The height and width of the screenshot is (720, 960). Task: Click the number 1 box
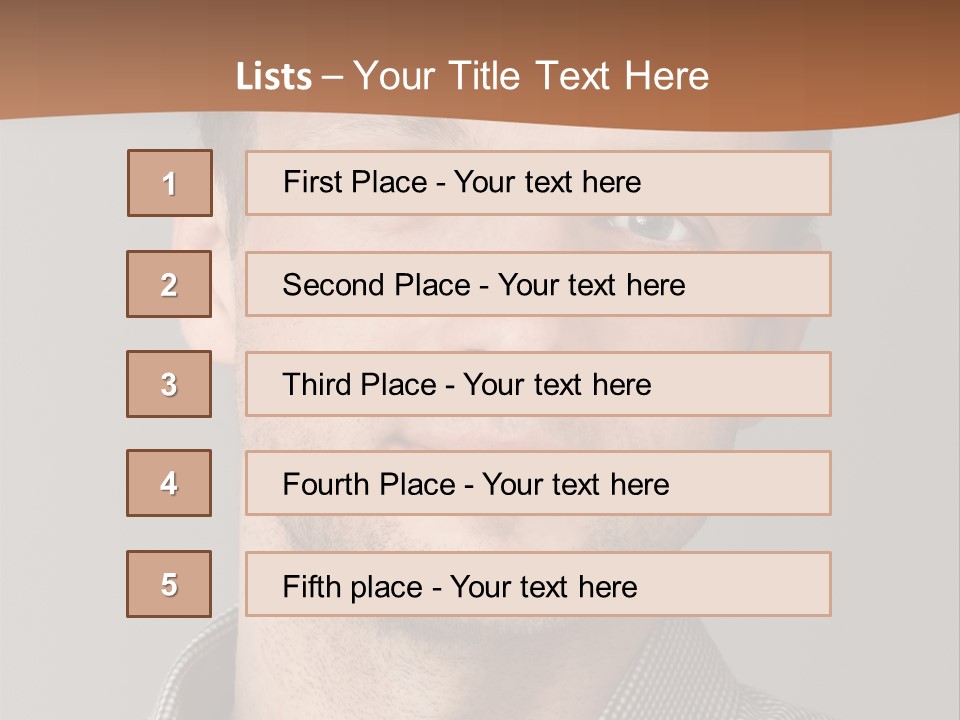pos(170,183)
